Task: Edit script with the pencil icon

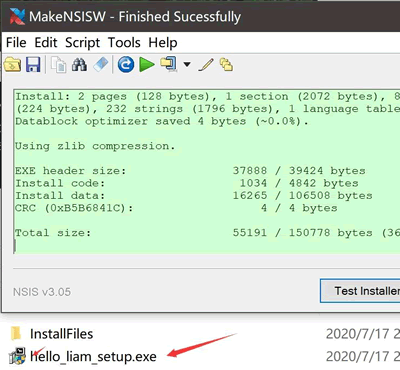Action: [x=206, y=64]
